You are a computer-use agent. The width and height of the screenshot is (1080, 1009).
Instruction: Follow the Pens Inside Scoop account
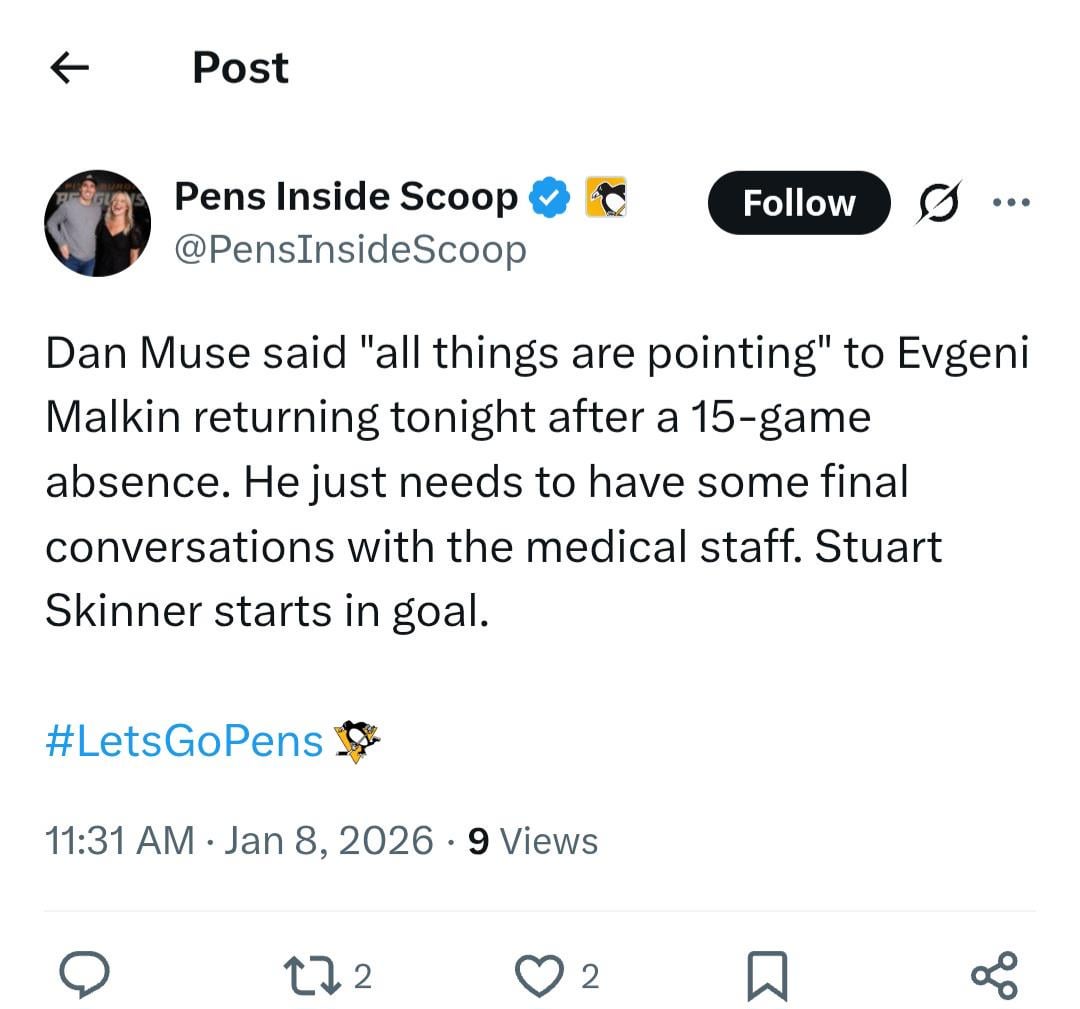point(798,202)
